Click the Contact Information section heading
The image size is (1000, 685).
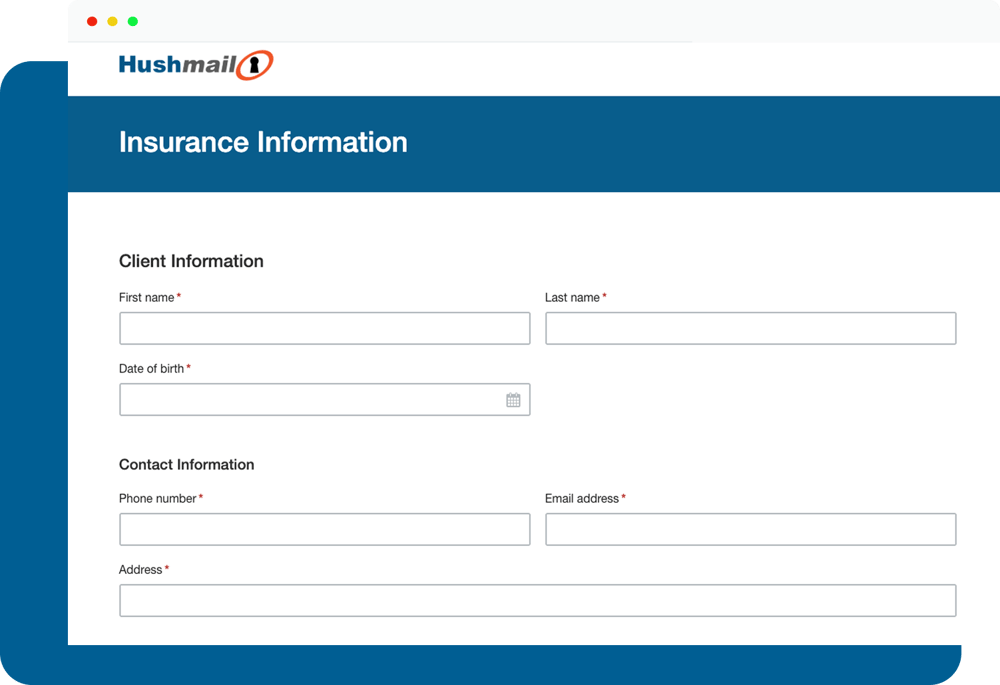186,464
